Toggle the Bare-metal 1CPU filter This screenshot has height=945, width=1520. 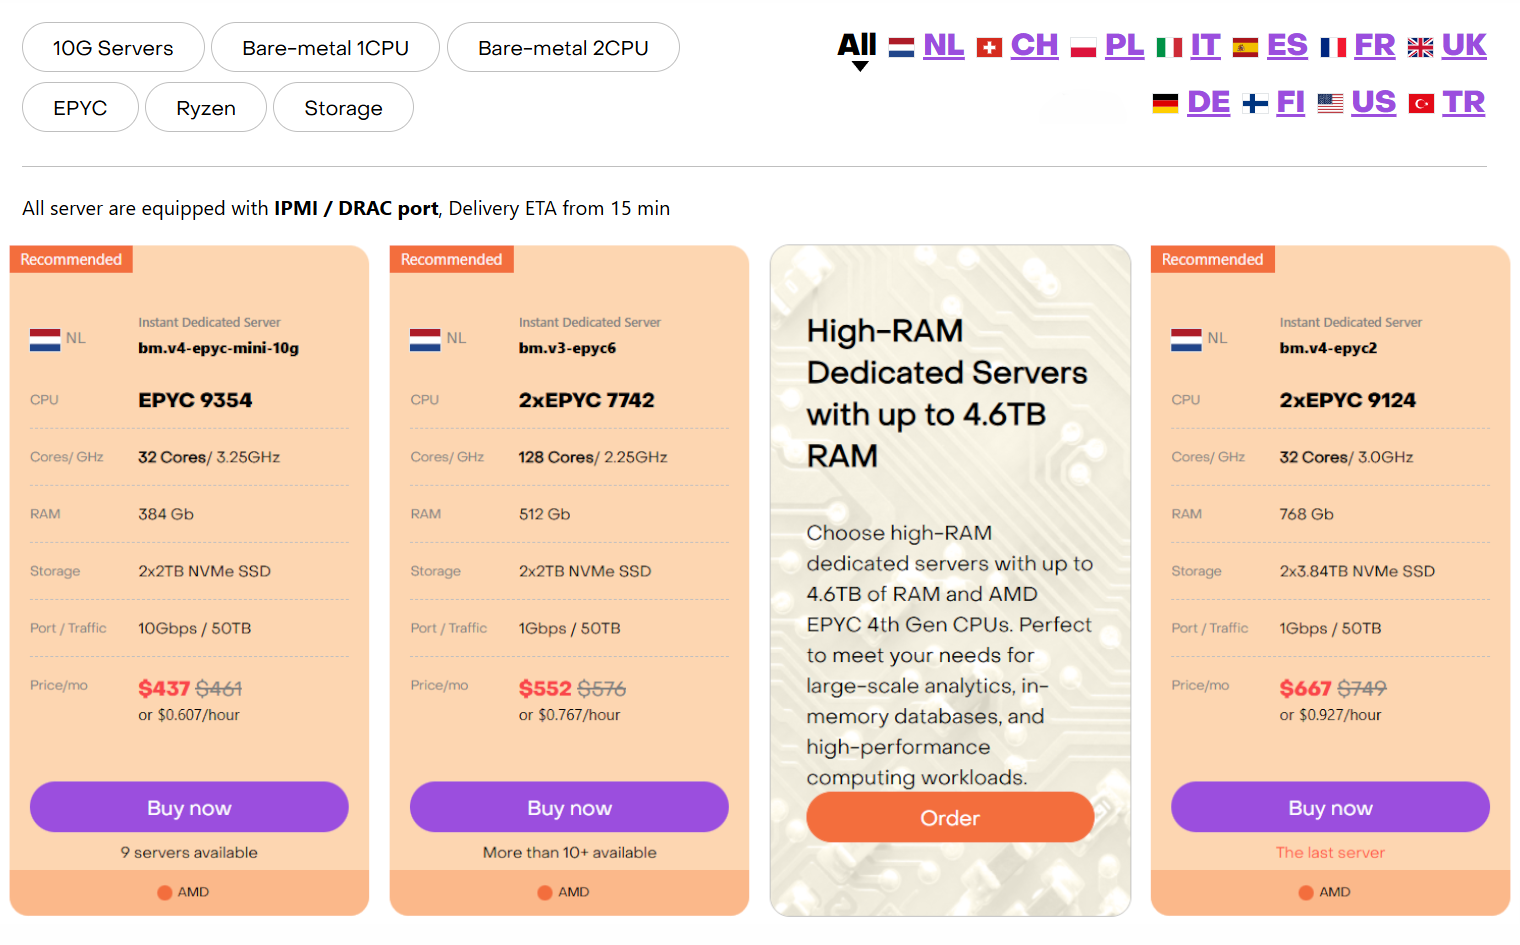[325, 48]
